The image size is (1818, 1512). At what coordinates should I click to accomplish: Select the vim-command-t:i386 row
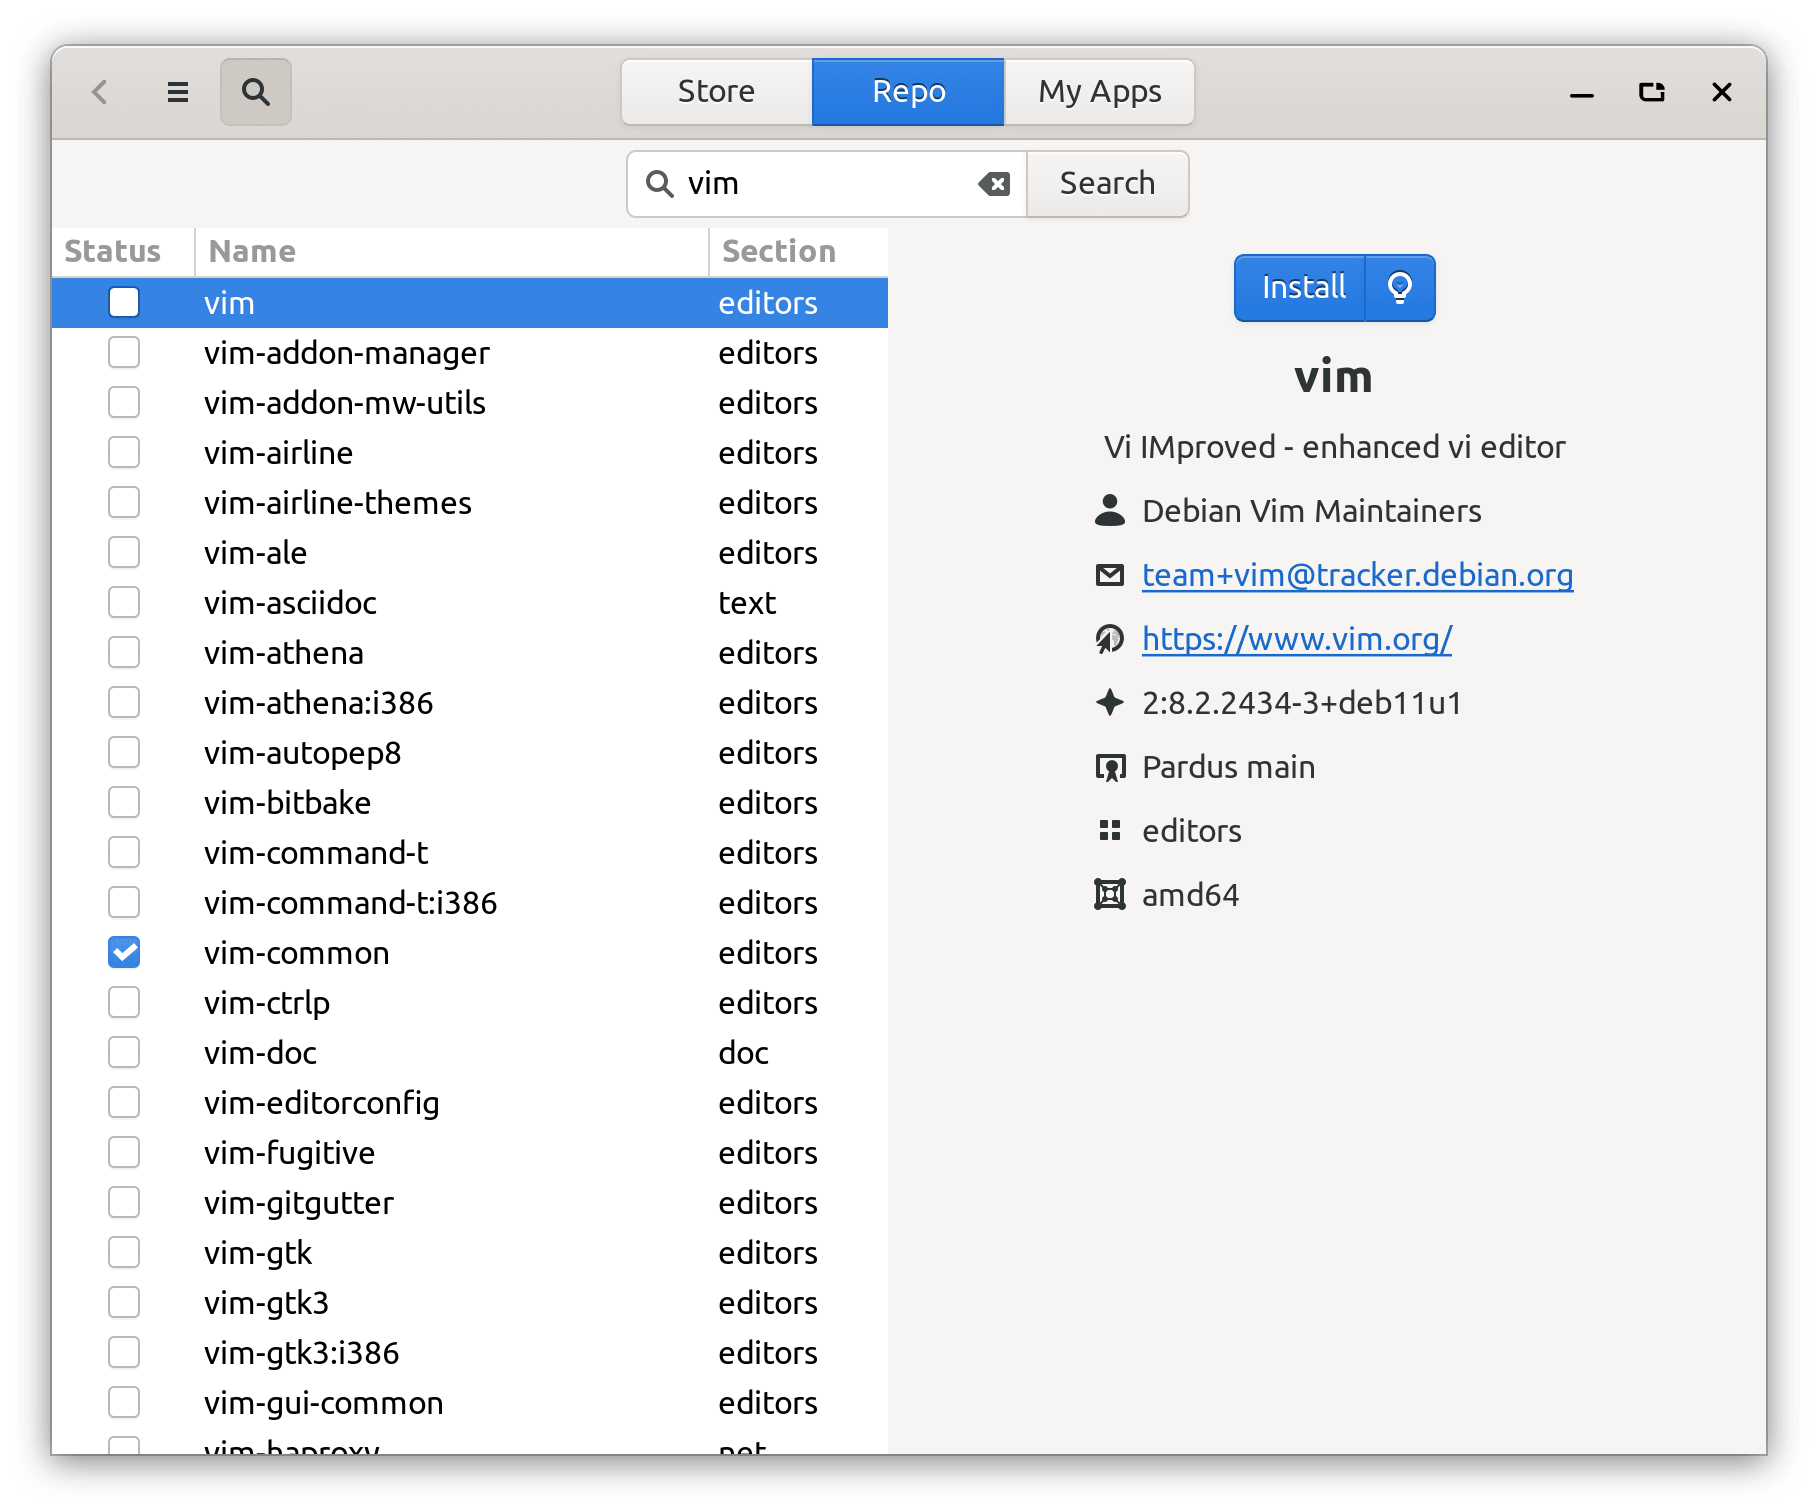[470, 902]
